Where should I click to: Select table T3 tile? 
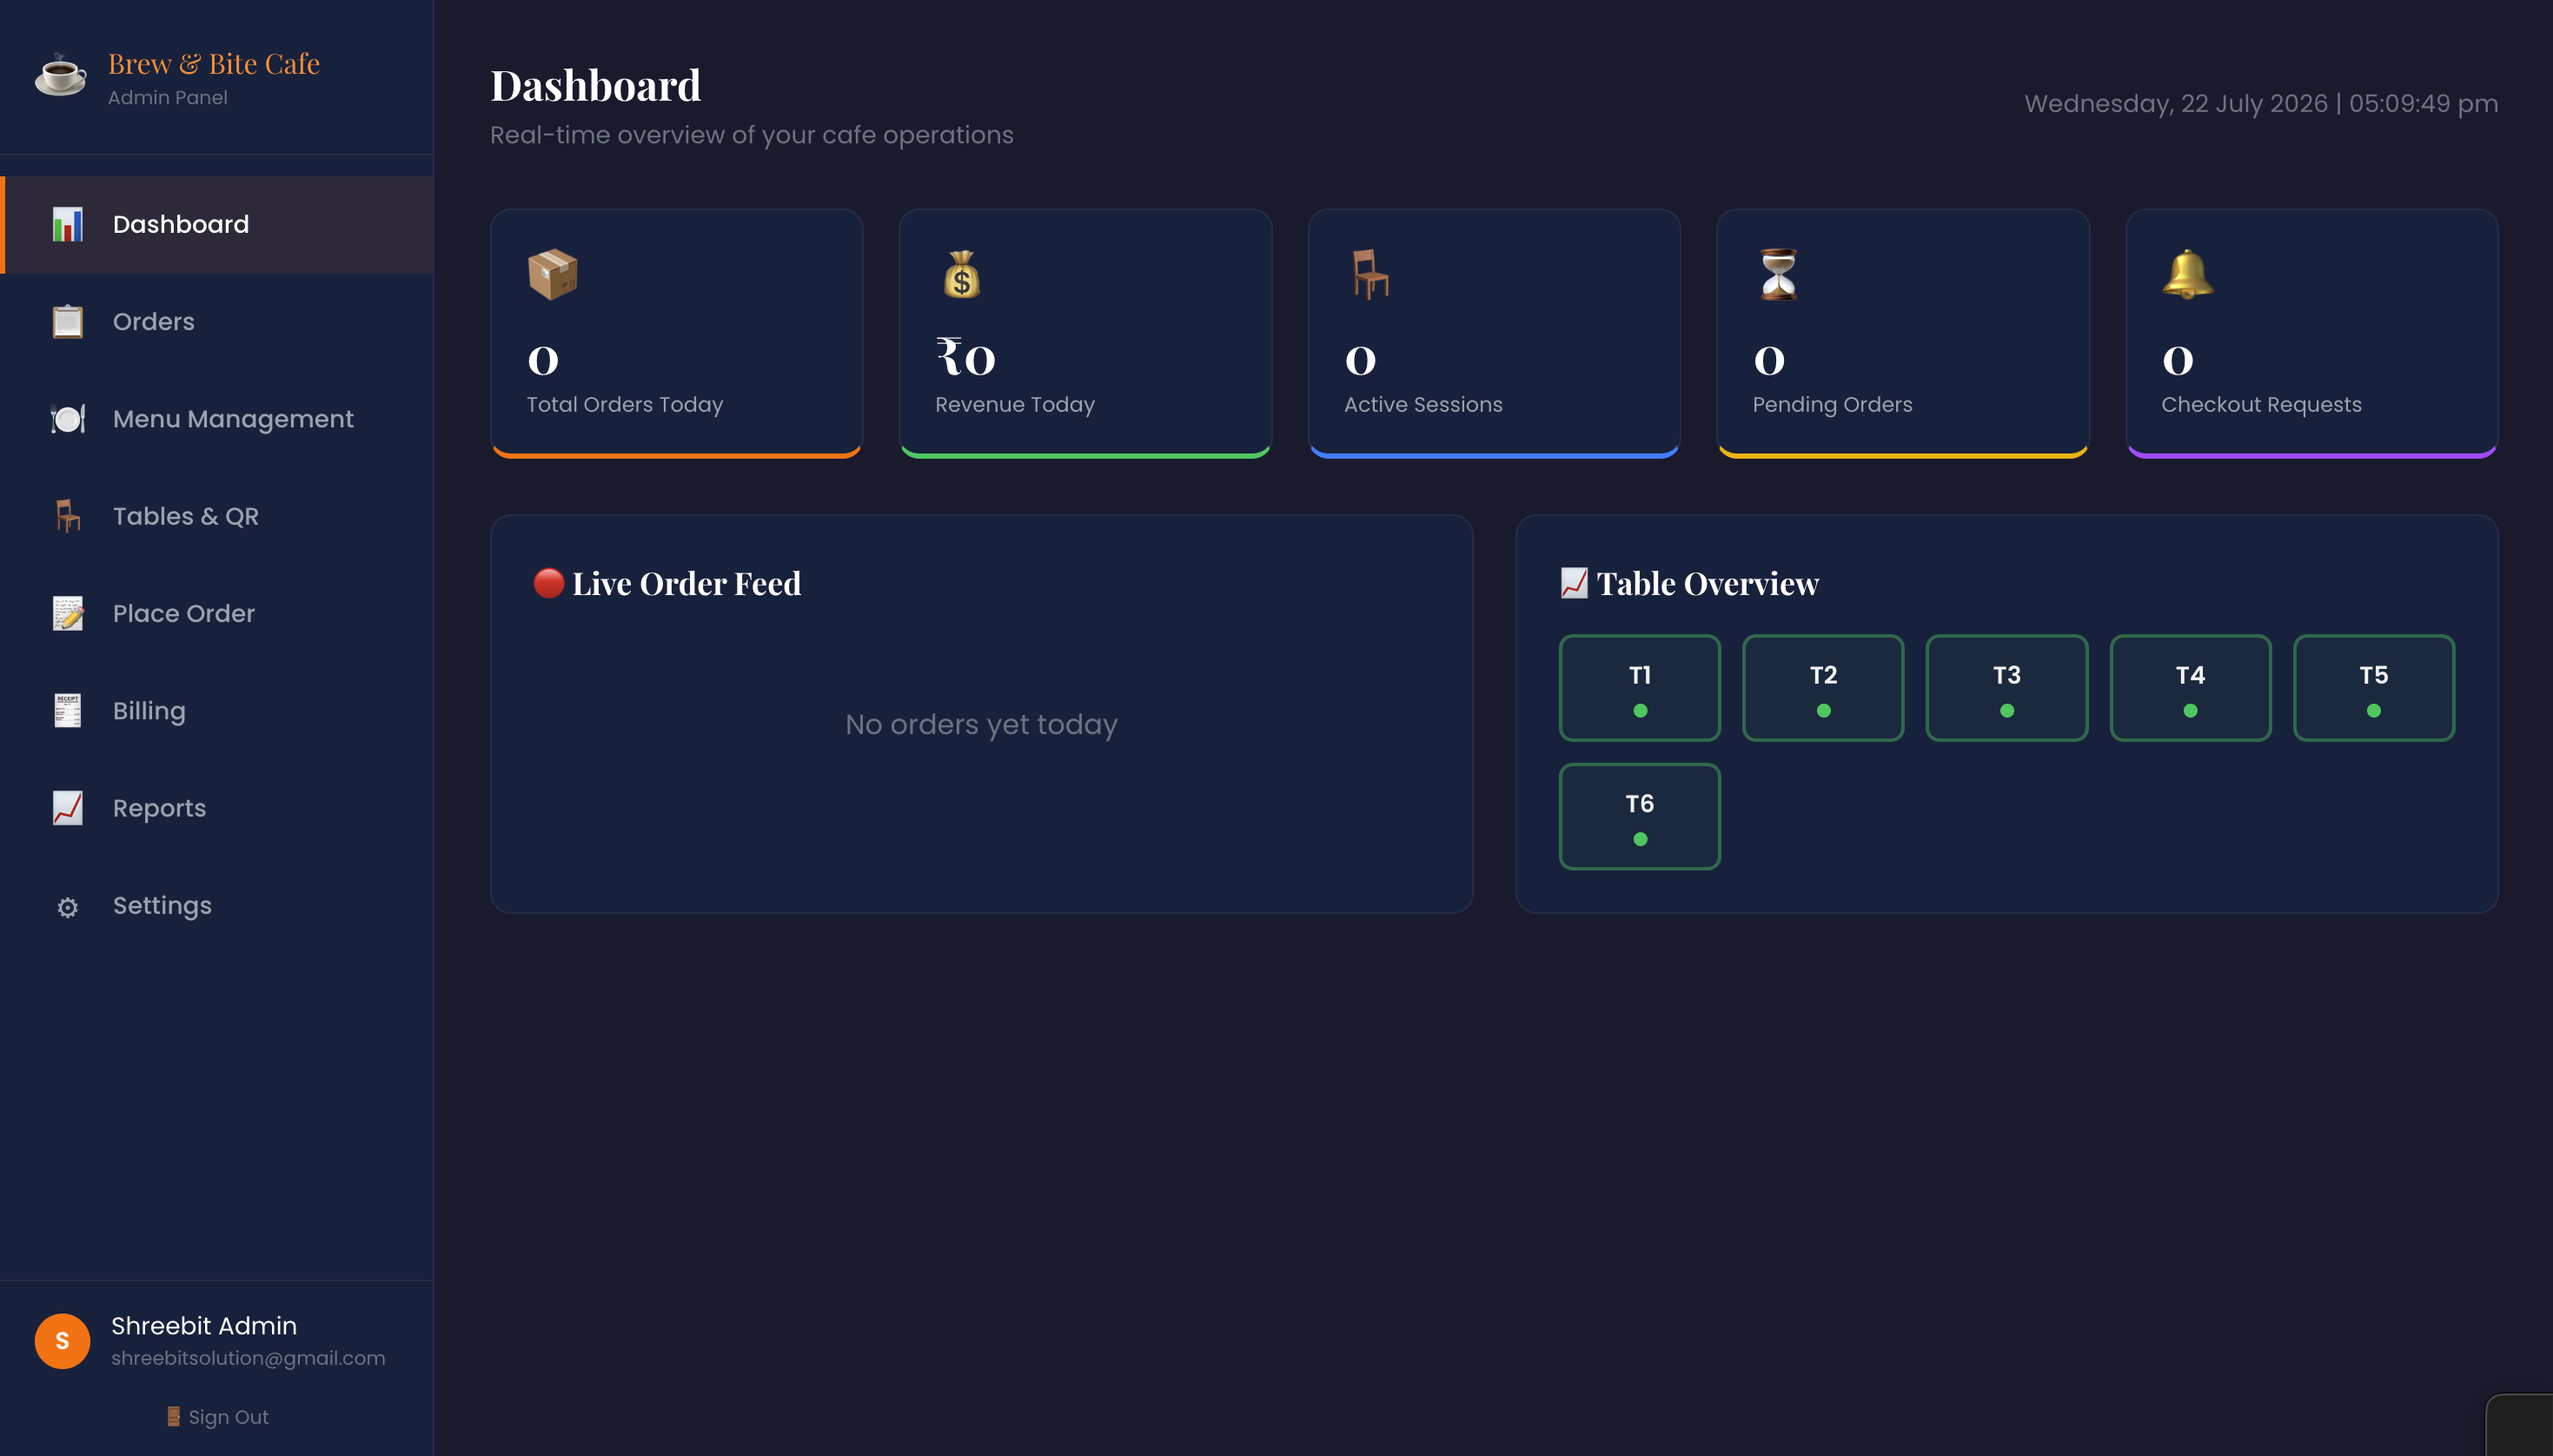click(x=2007, y=688)
